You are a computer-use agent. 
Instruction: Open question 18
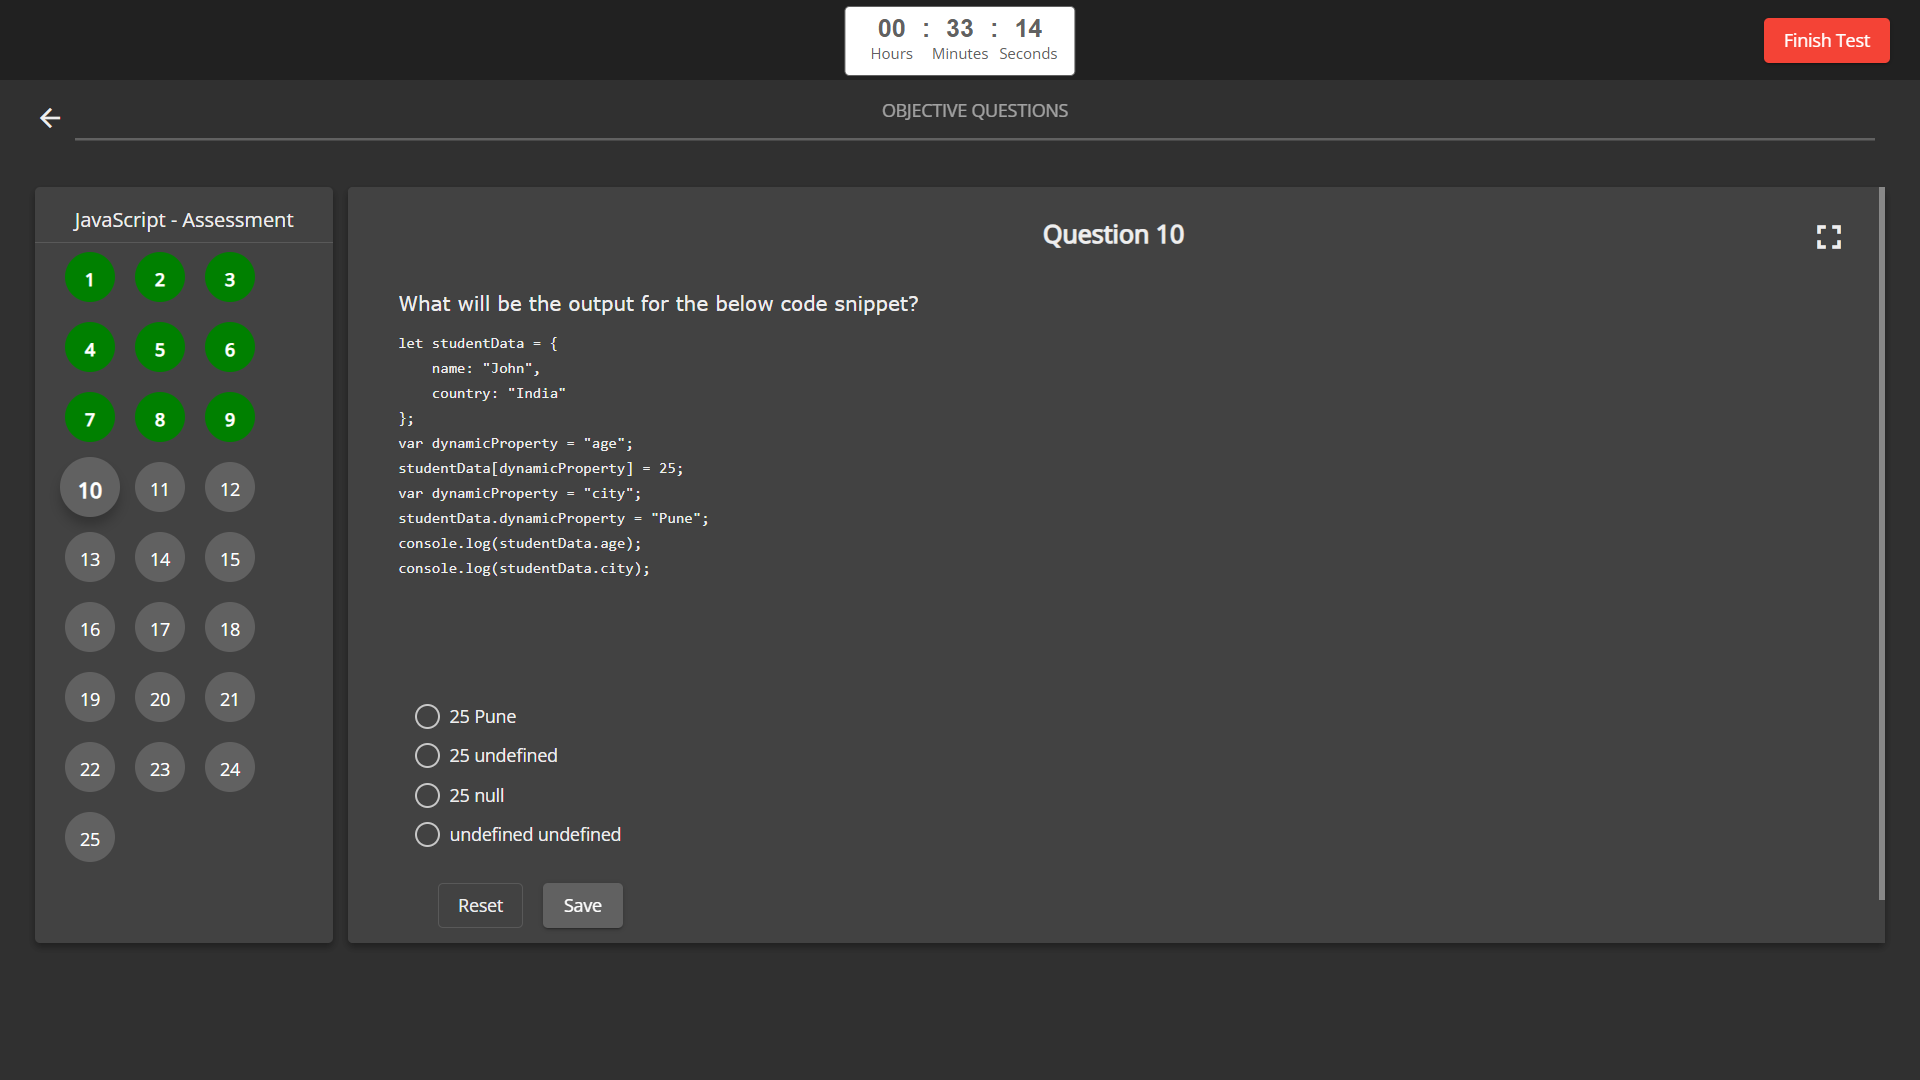pyautogui.click(x=230, y=629)
